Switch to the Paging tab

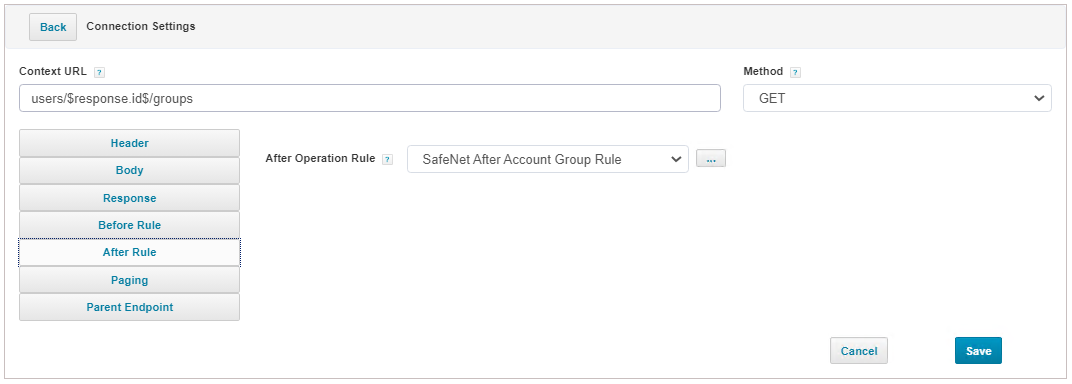[129, 280]
